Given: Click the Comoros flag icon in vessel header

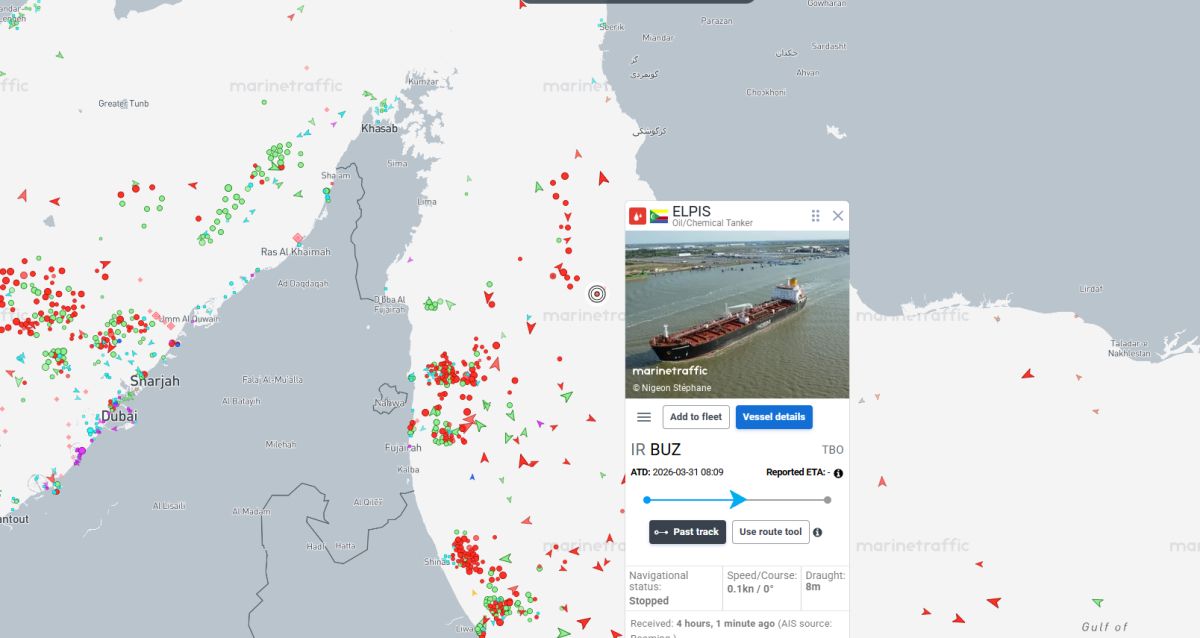Looking at the screenshot, I should 659,216.
